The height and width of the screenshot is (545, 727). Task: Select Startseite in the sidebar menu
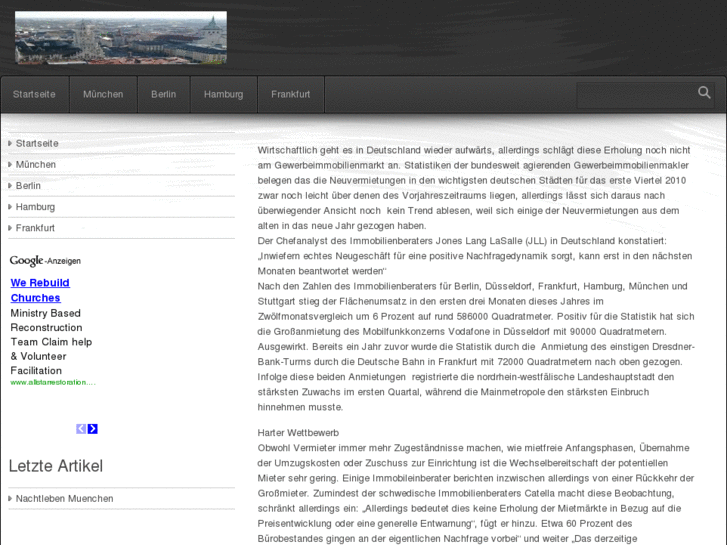pyautogui.click(x=37, y=143)
